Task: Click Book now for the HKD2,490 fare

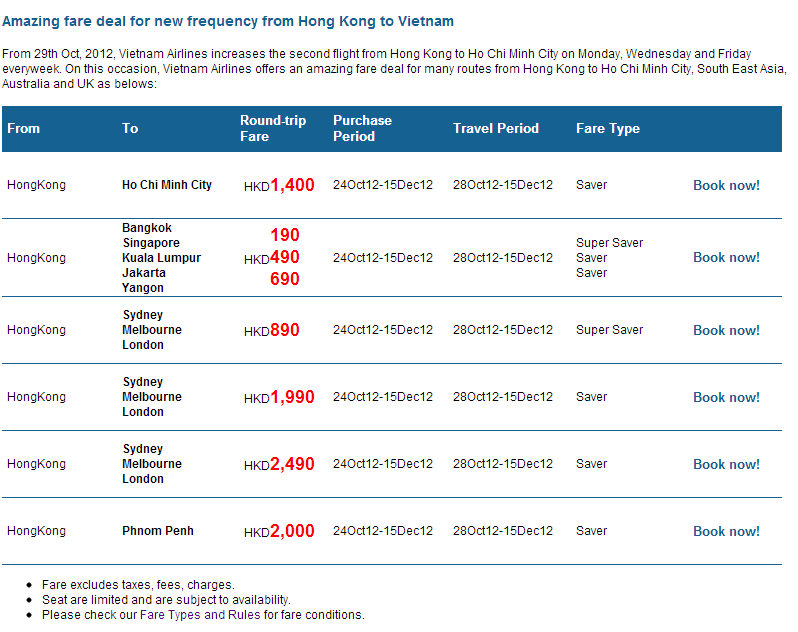Action: [726, 464]
